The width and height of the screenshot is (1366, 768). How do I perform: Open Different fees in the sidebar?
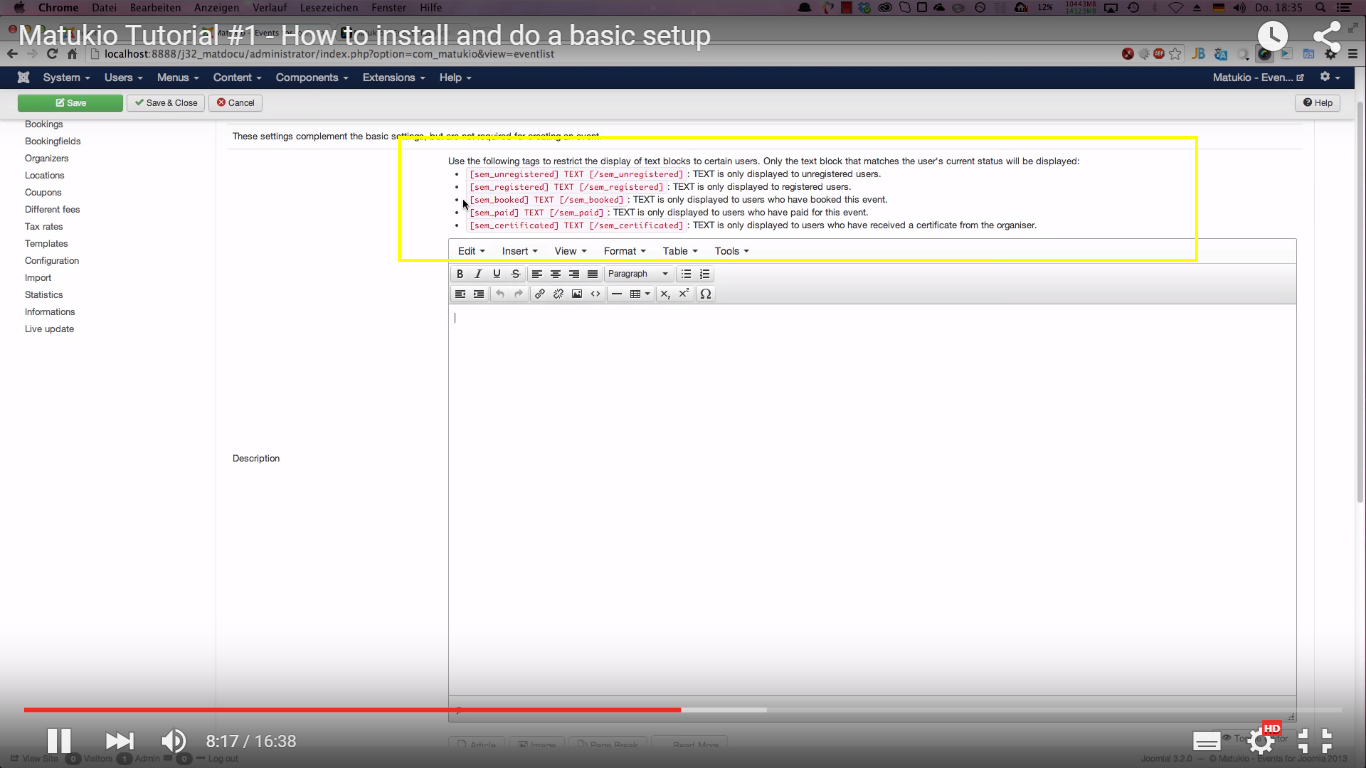52,209
